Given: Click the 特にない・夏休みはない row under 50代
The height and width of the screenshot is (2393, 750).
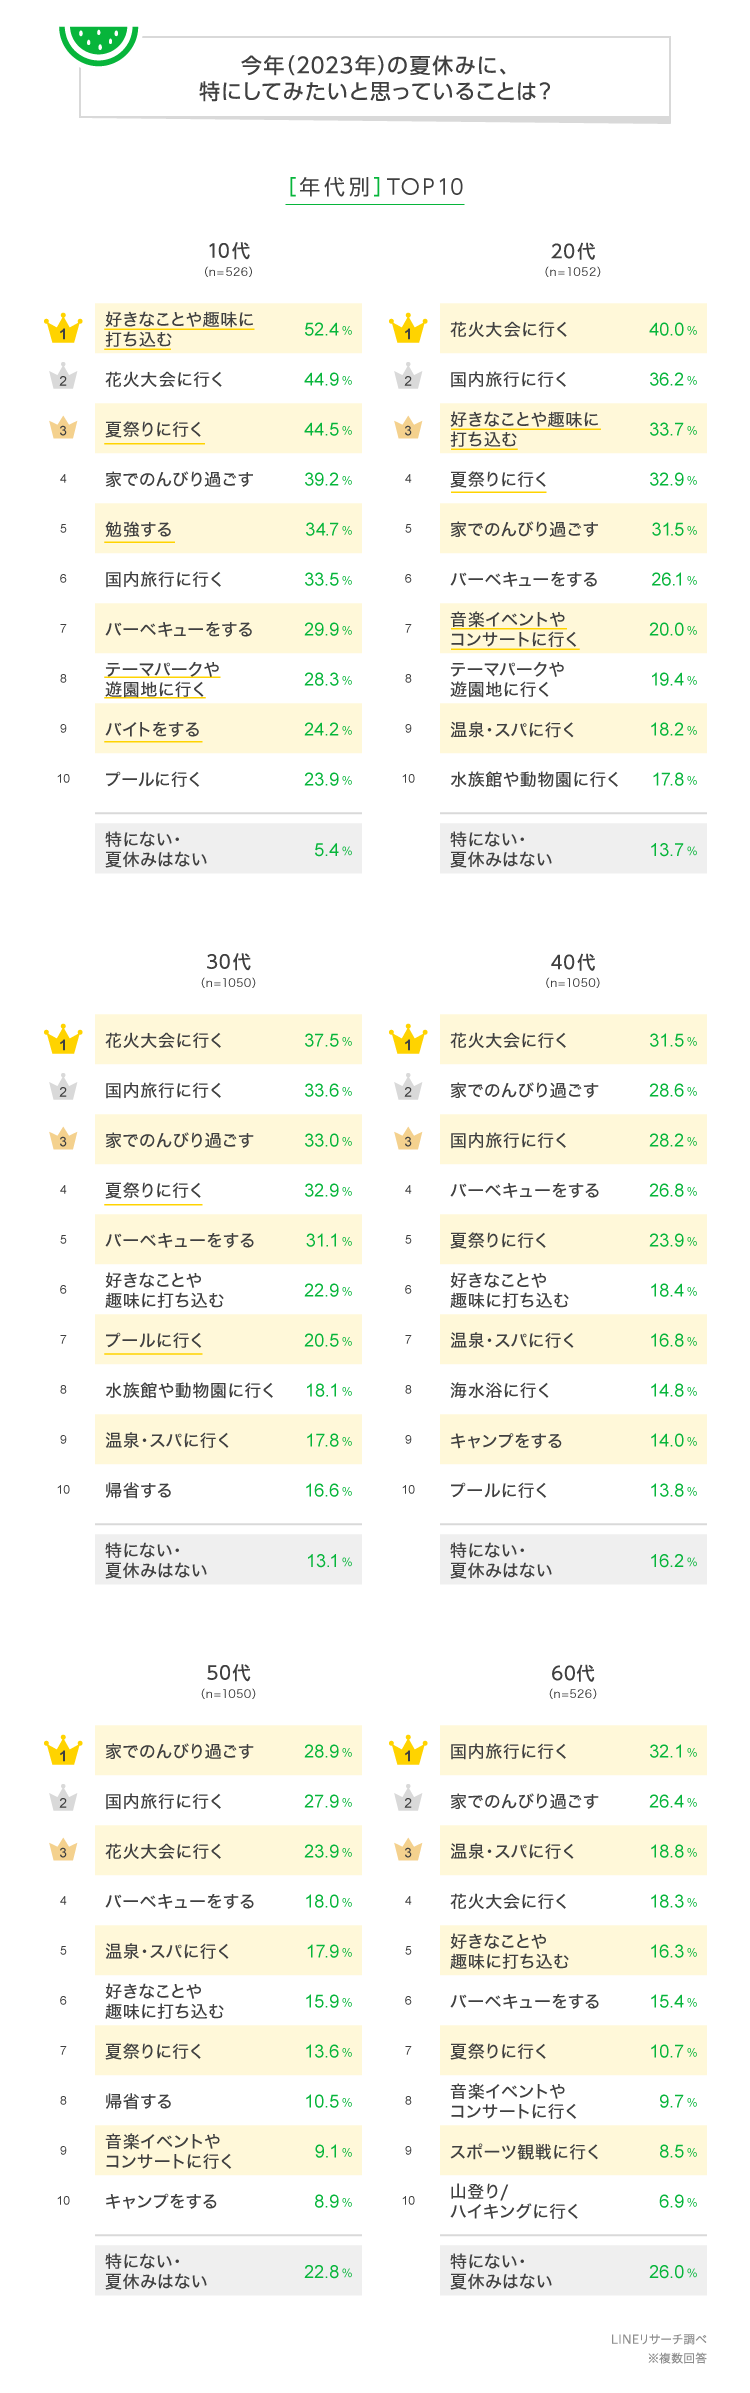Looking at the screenshot, I should (x=228, y=2271).
